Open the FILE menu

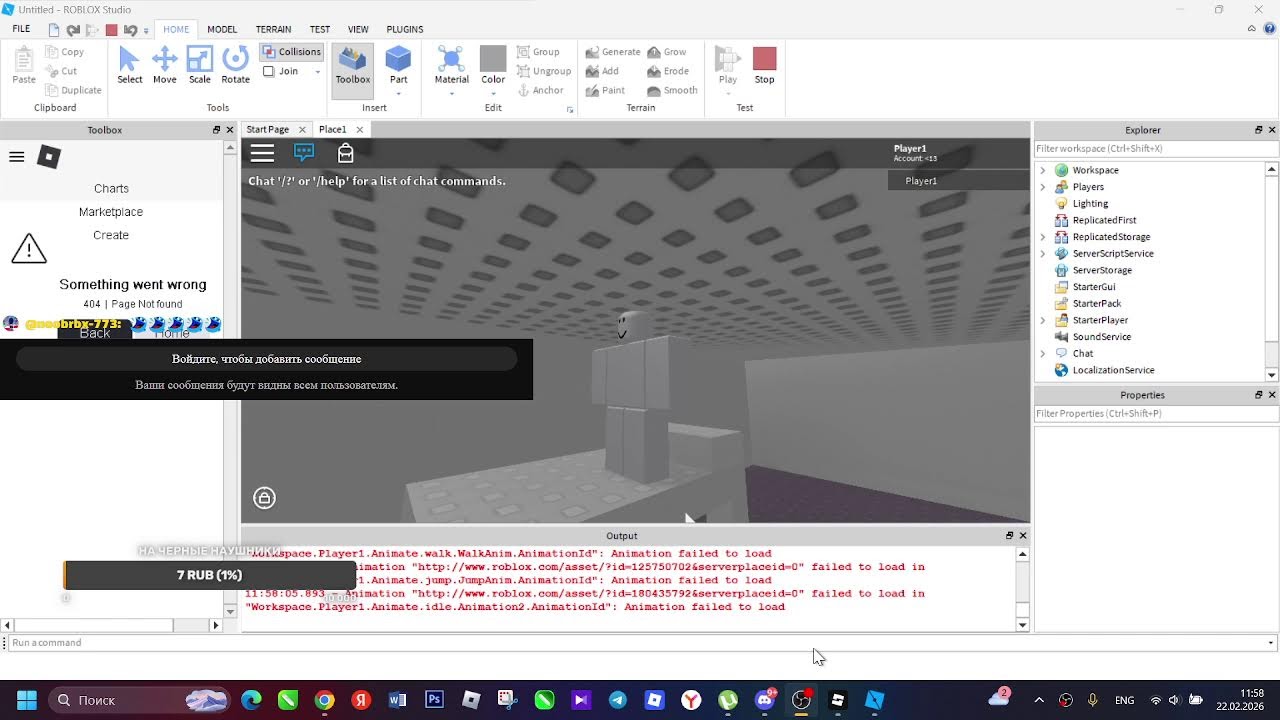(x=21, y=29)
